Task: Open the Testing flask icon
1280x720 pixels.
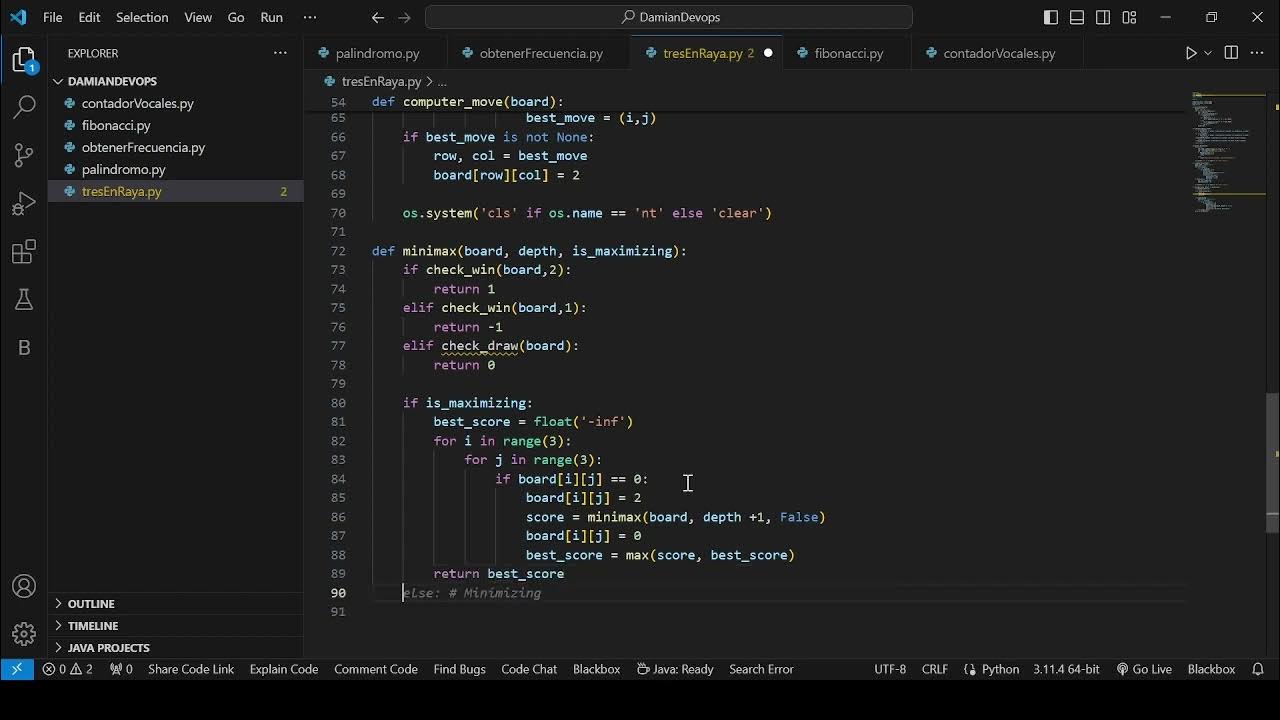Action: (x=24, y=299)
